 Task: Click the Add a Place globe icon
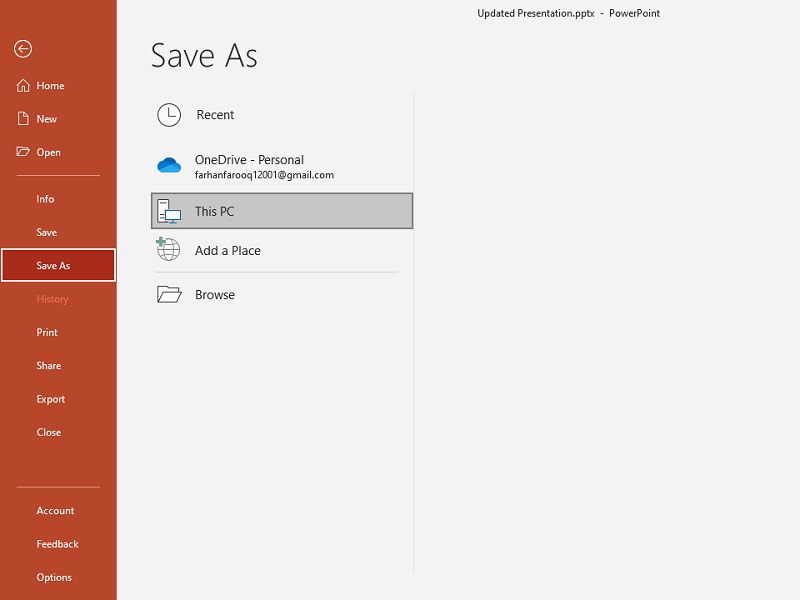[168, 249]
